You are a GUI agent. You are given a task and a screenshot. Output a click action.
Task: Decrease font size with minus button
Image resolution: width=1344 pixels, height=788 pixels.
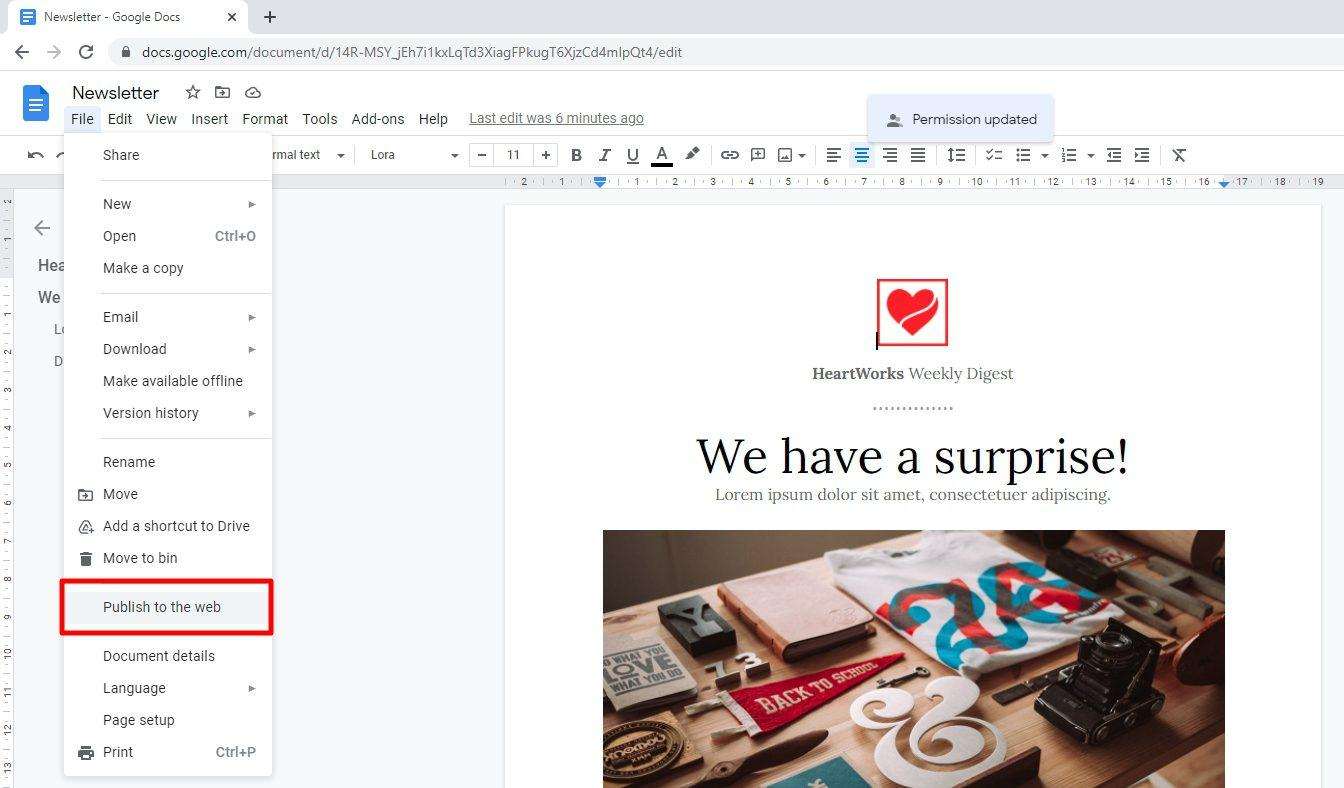[482, 155]
